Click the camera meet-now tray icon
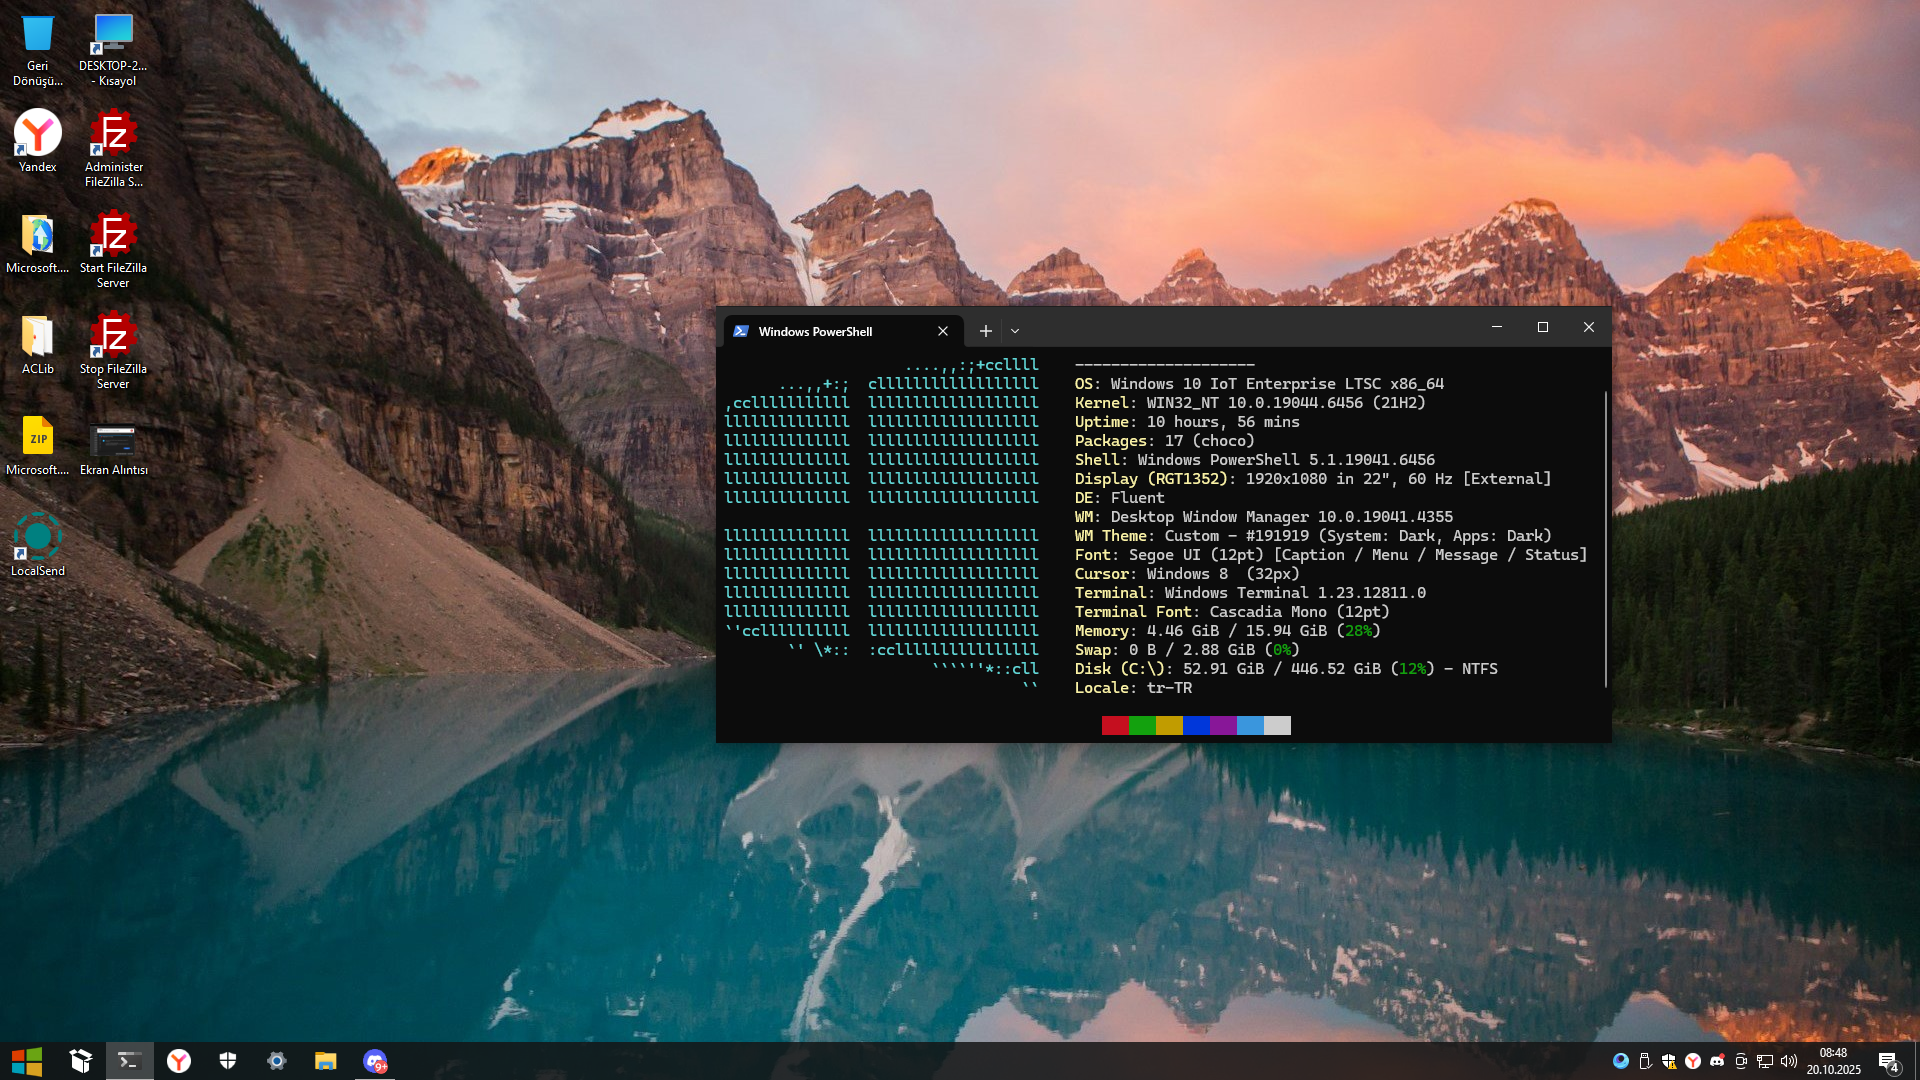1920x1080 pixels. [1741, 1061]
